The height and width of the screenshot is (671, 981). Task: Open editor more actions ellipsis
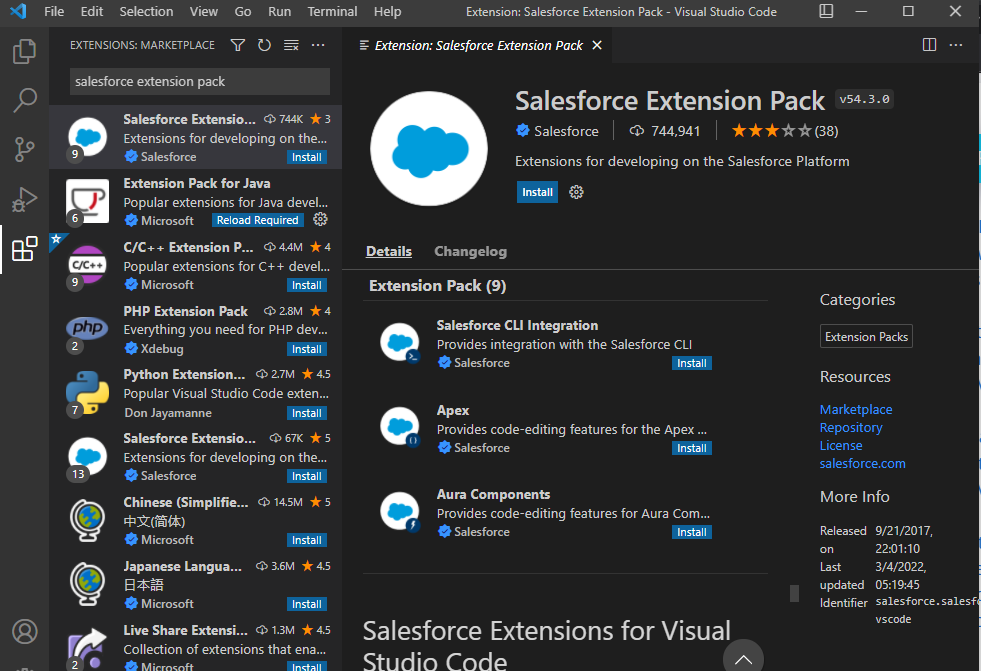956,45
